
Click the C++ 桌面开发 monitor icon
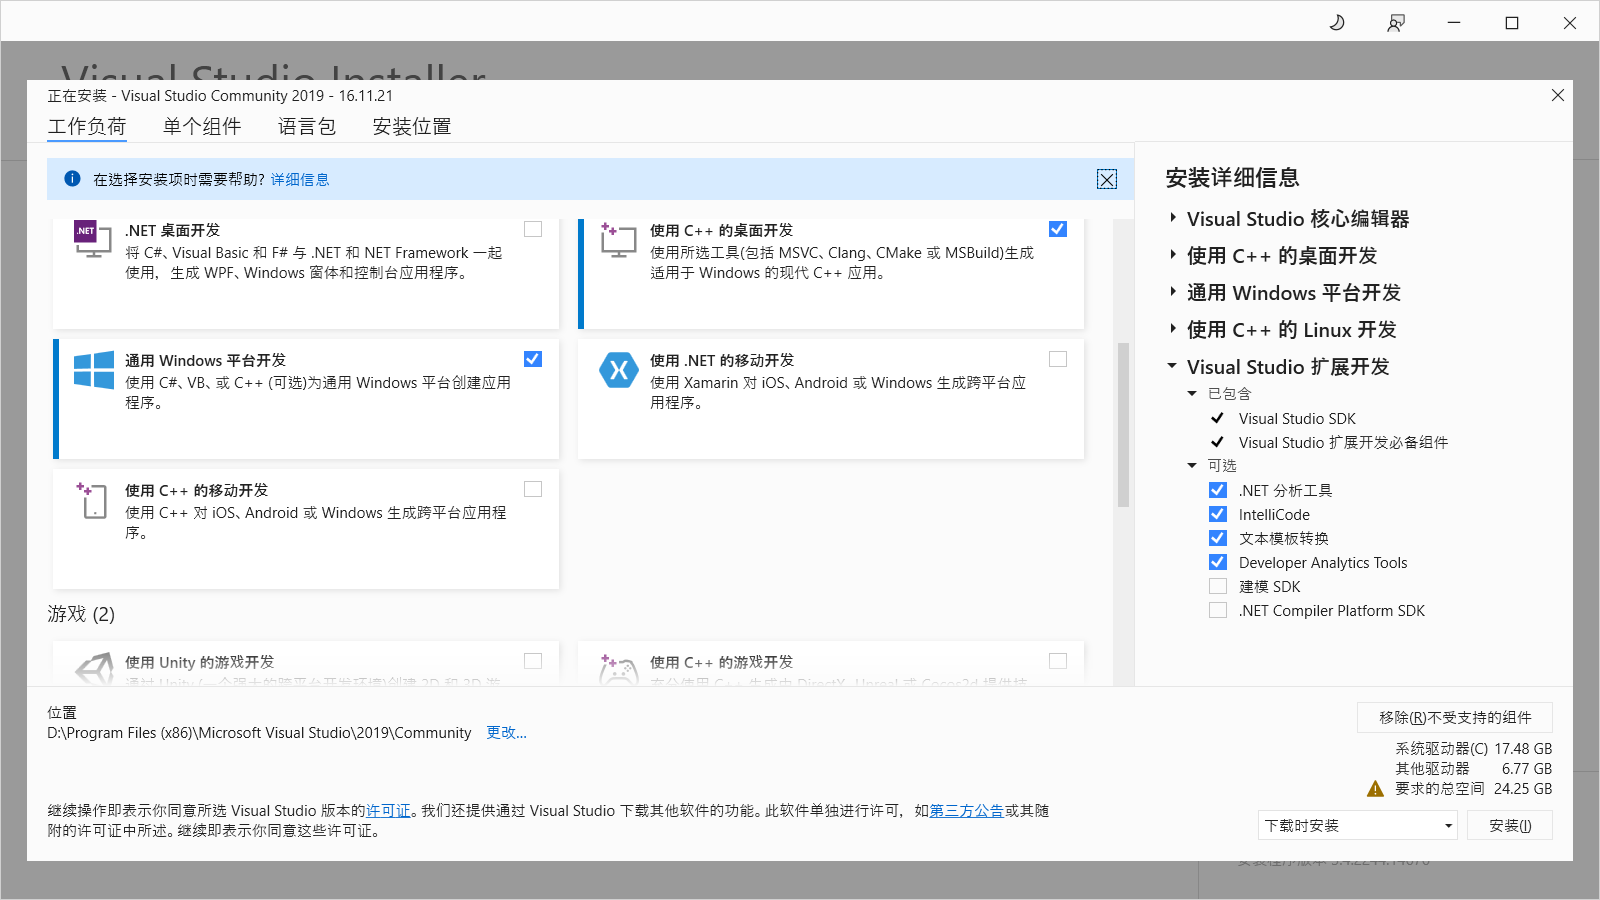[x=617, y=240]
